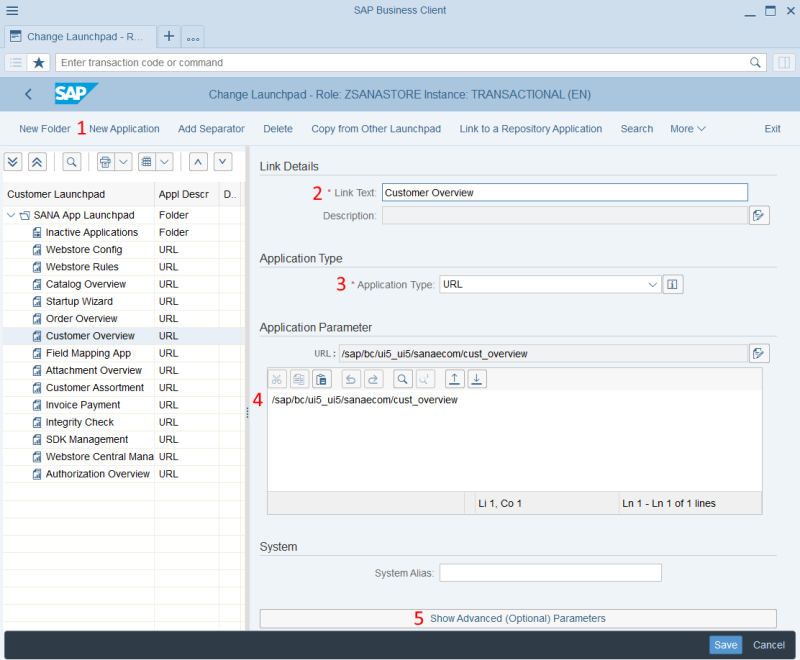
Task: Click the Collapse All double-chevron icon
Action: pyautogui.click(x=37, y=161)
